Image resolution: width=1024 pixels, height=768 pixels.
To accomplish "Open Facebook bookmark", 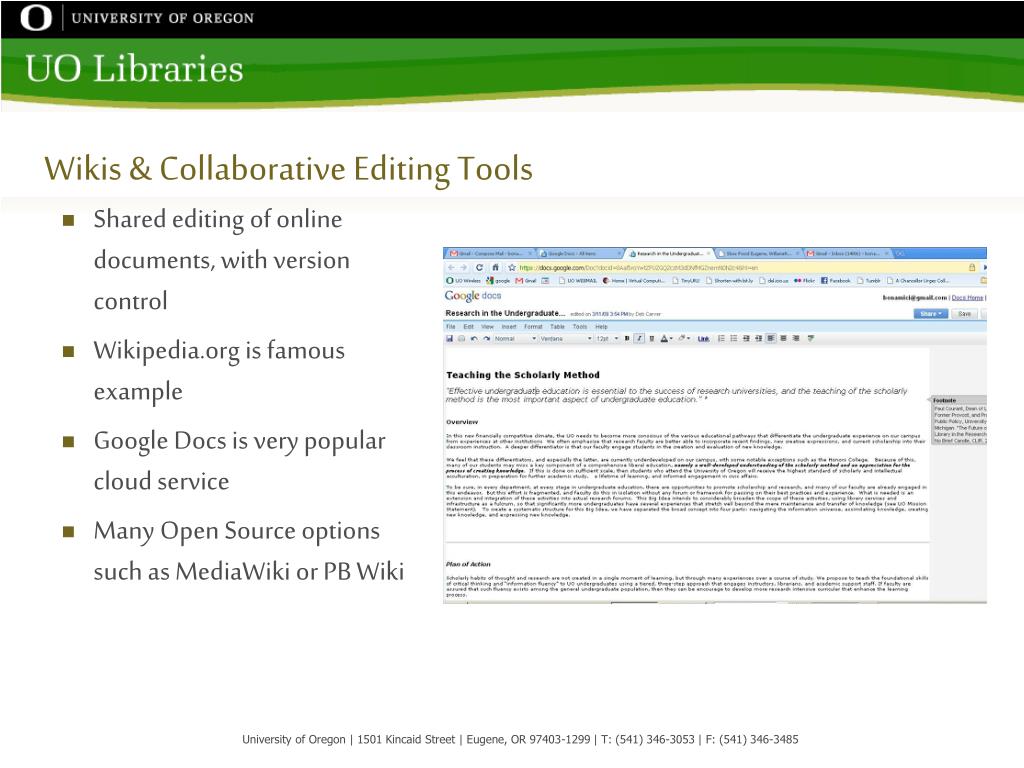I will 836,281.
